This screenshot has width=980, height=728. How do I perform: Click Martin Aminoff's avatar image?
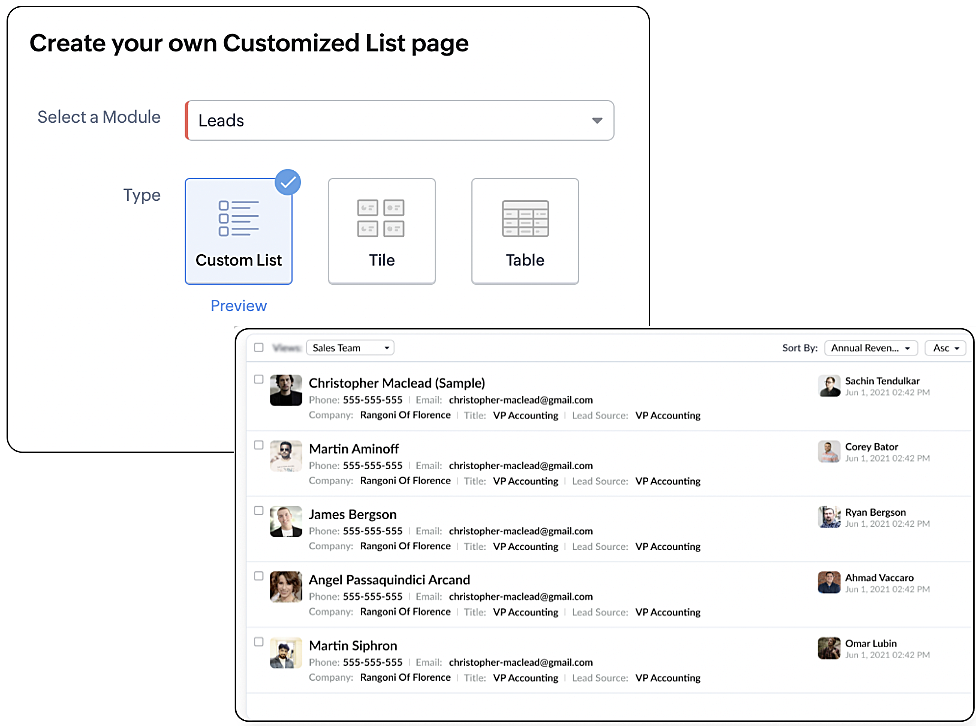click(286, 456)
